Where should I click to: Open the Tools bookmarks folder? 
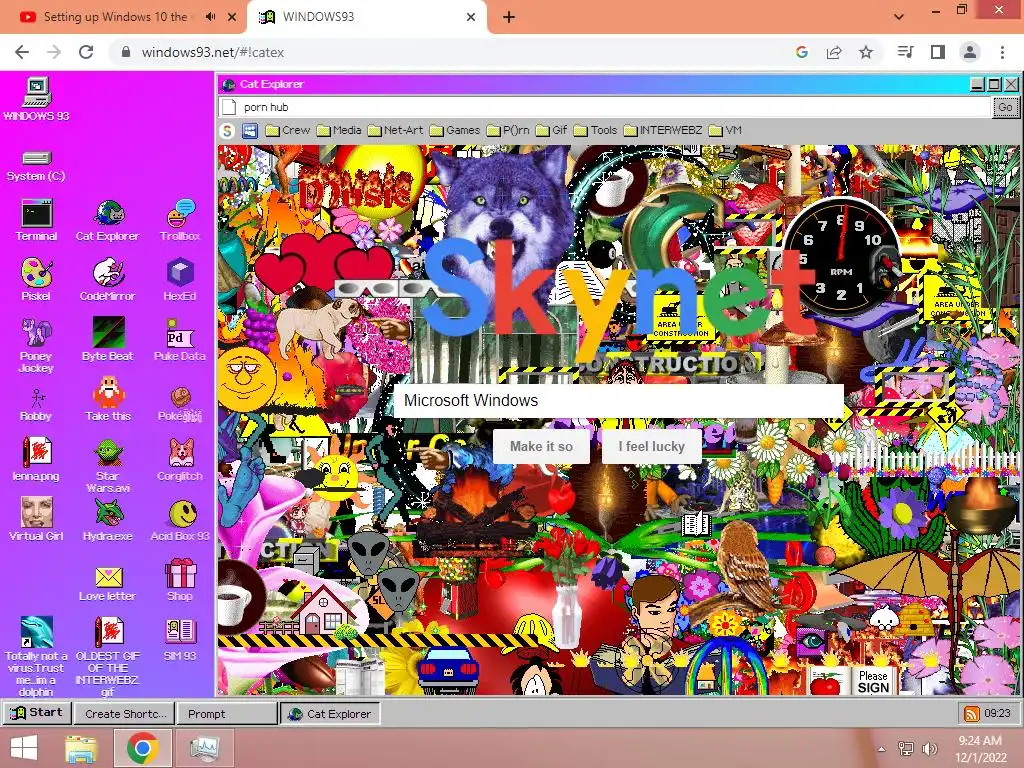[595, 131]
